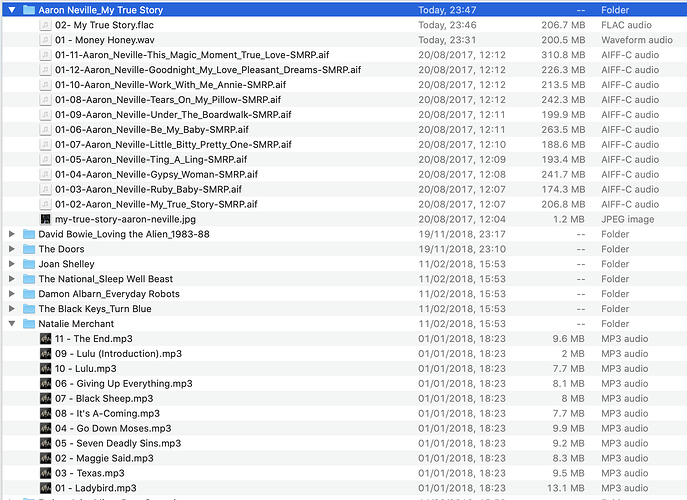687x500 pixels.
Task: Click the Waveform audio kind label
Action: pyautogui.click(x=637, y=40)
